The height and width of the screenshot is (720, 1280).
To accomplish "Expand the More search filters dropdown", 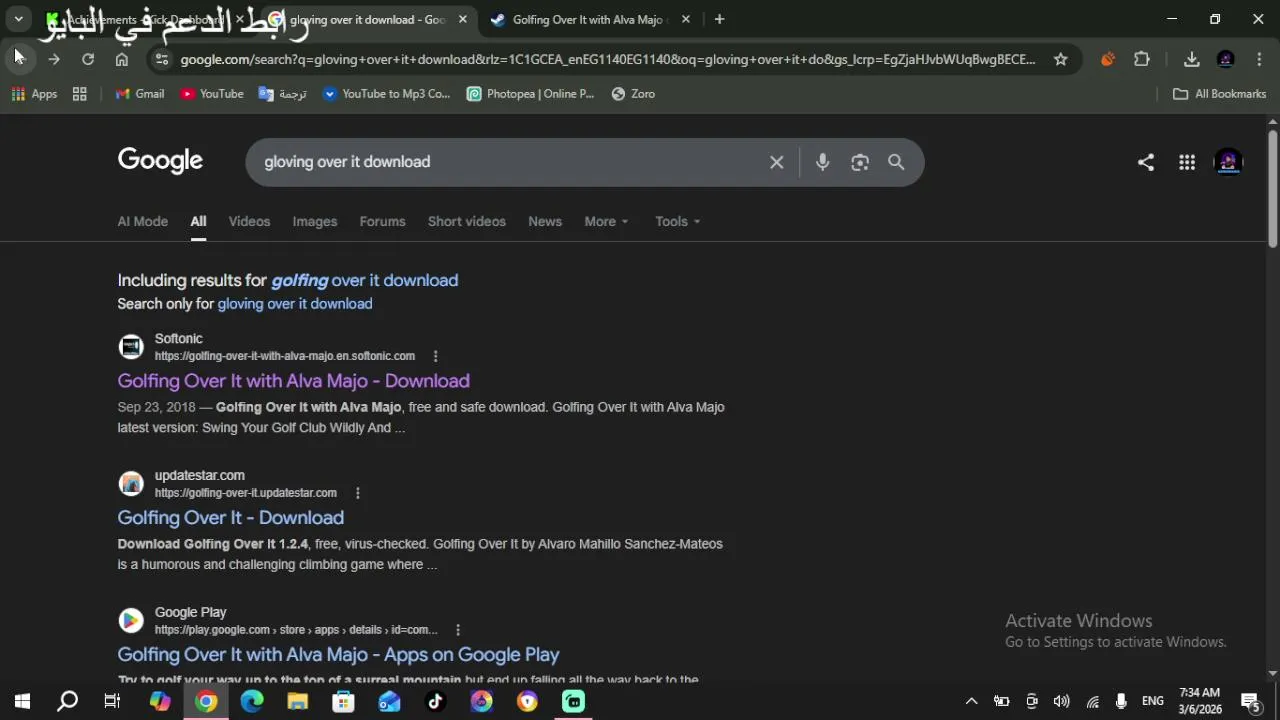I will 606,221.
